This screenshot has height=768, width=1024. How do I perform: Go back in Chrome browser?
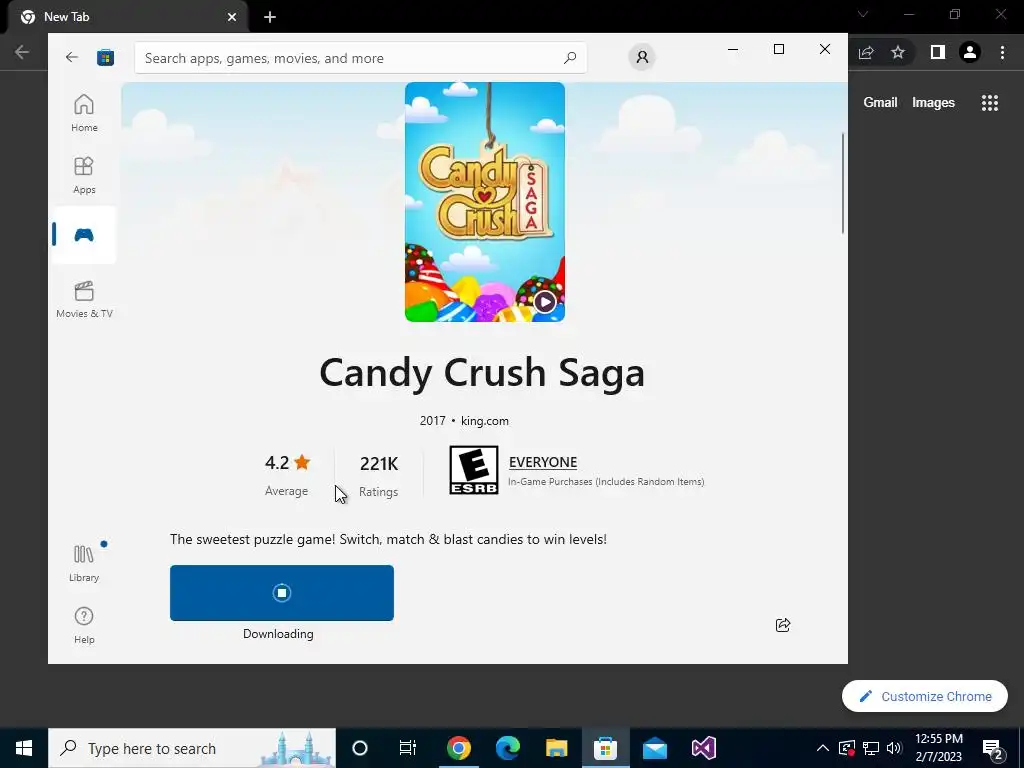(22, 52)
